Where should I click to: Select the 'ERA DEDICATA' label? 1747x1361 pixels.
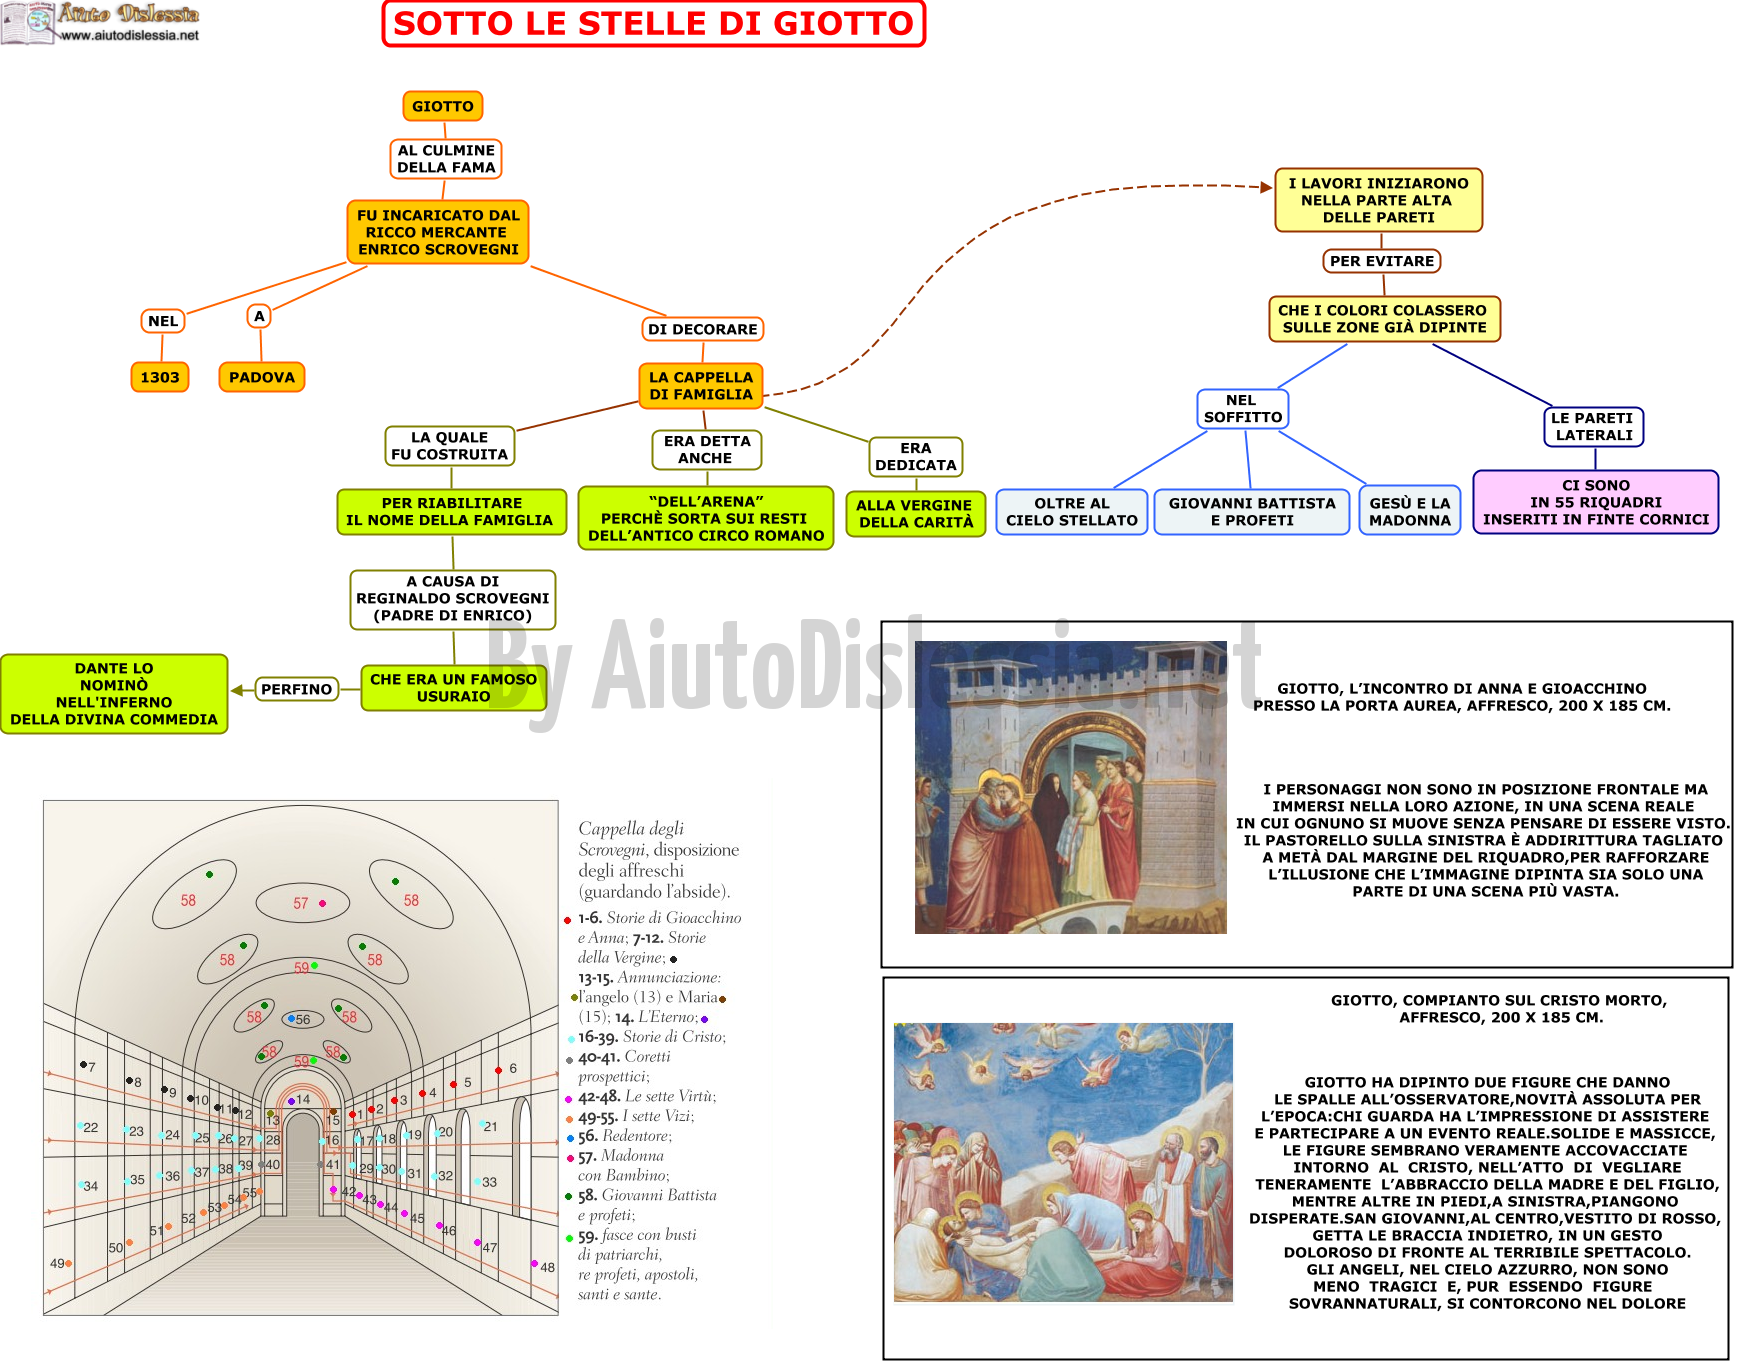(x=916, y=457)
